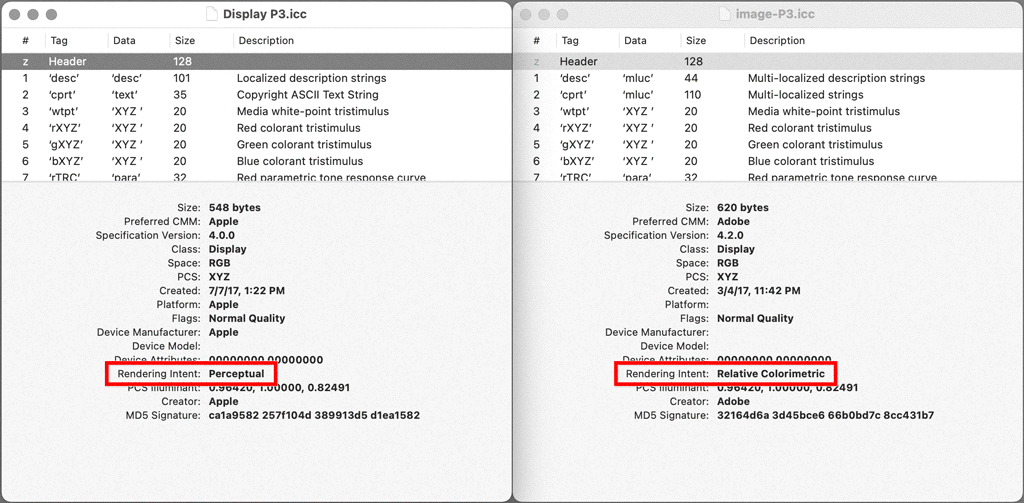Screen dimensions: 1024x503
Task: Sort by Size column in Display P3.icc
Action: pyautogui.click(x=185, y=41)
